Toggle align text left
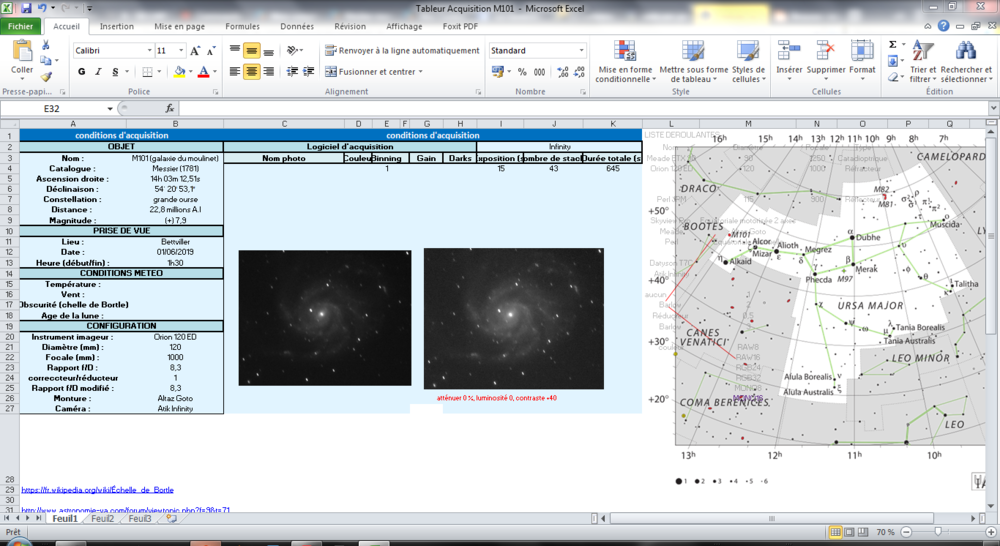 click(x=235, y=71)
